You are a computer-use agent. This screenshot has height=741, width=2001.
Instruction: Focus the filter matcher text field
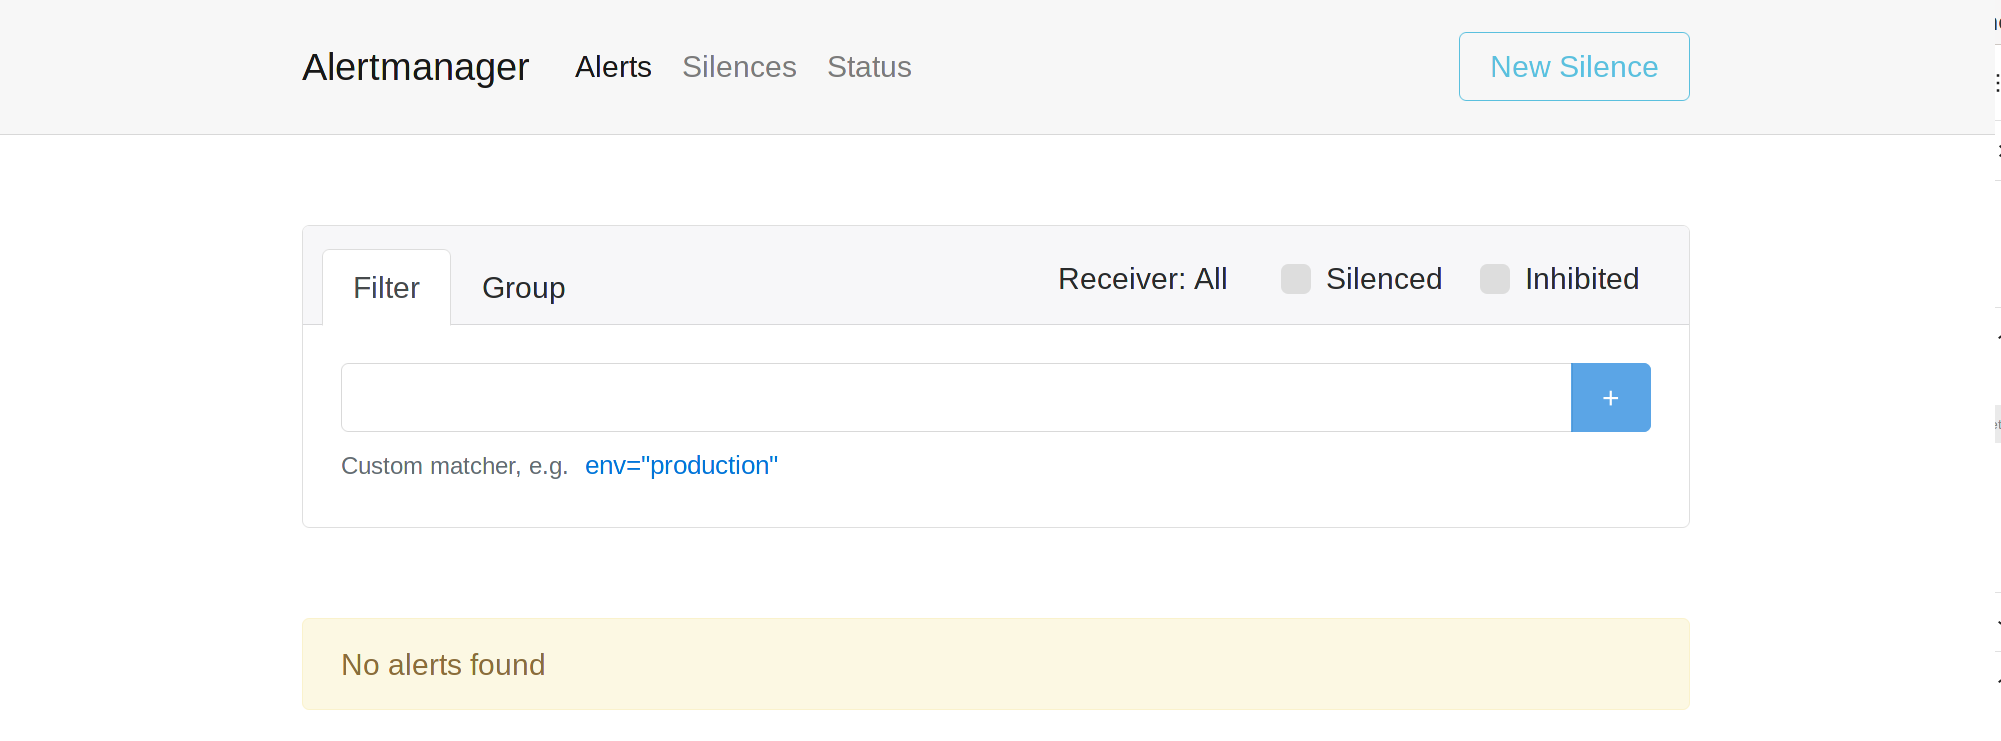click(x=955, y=398)
